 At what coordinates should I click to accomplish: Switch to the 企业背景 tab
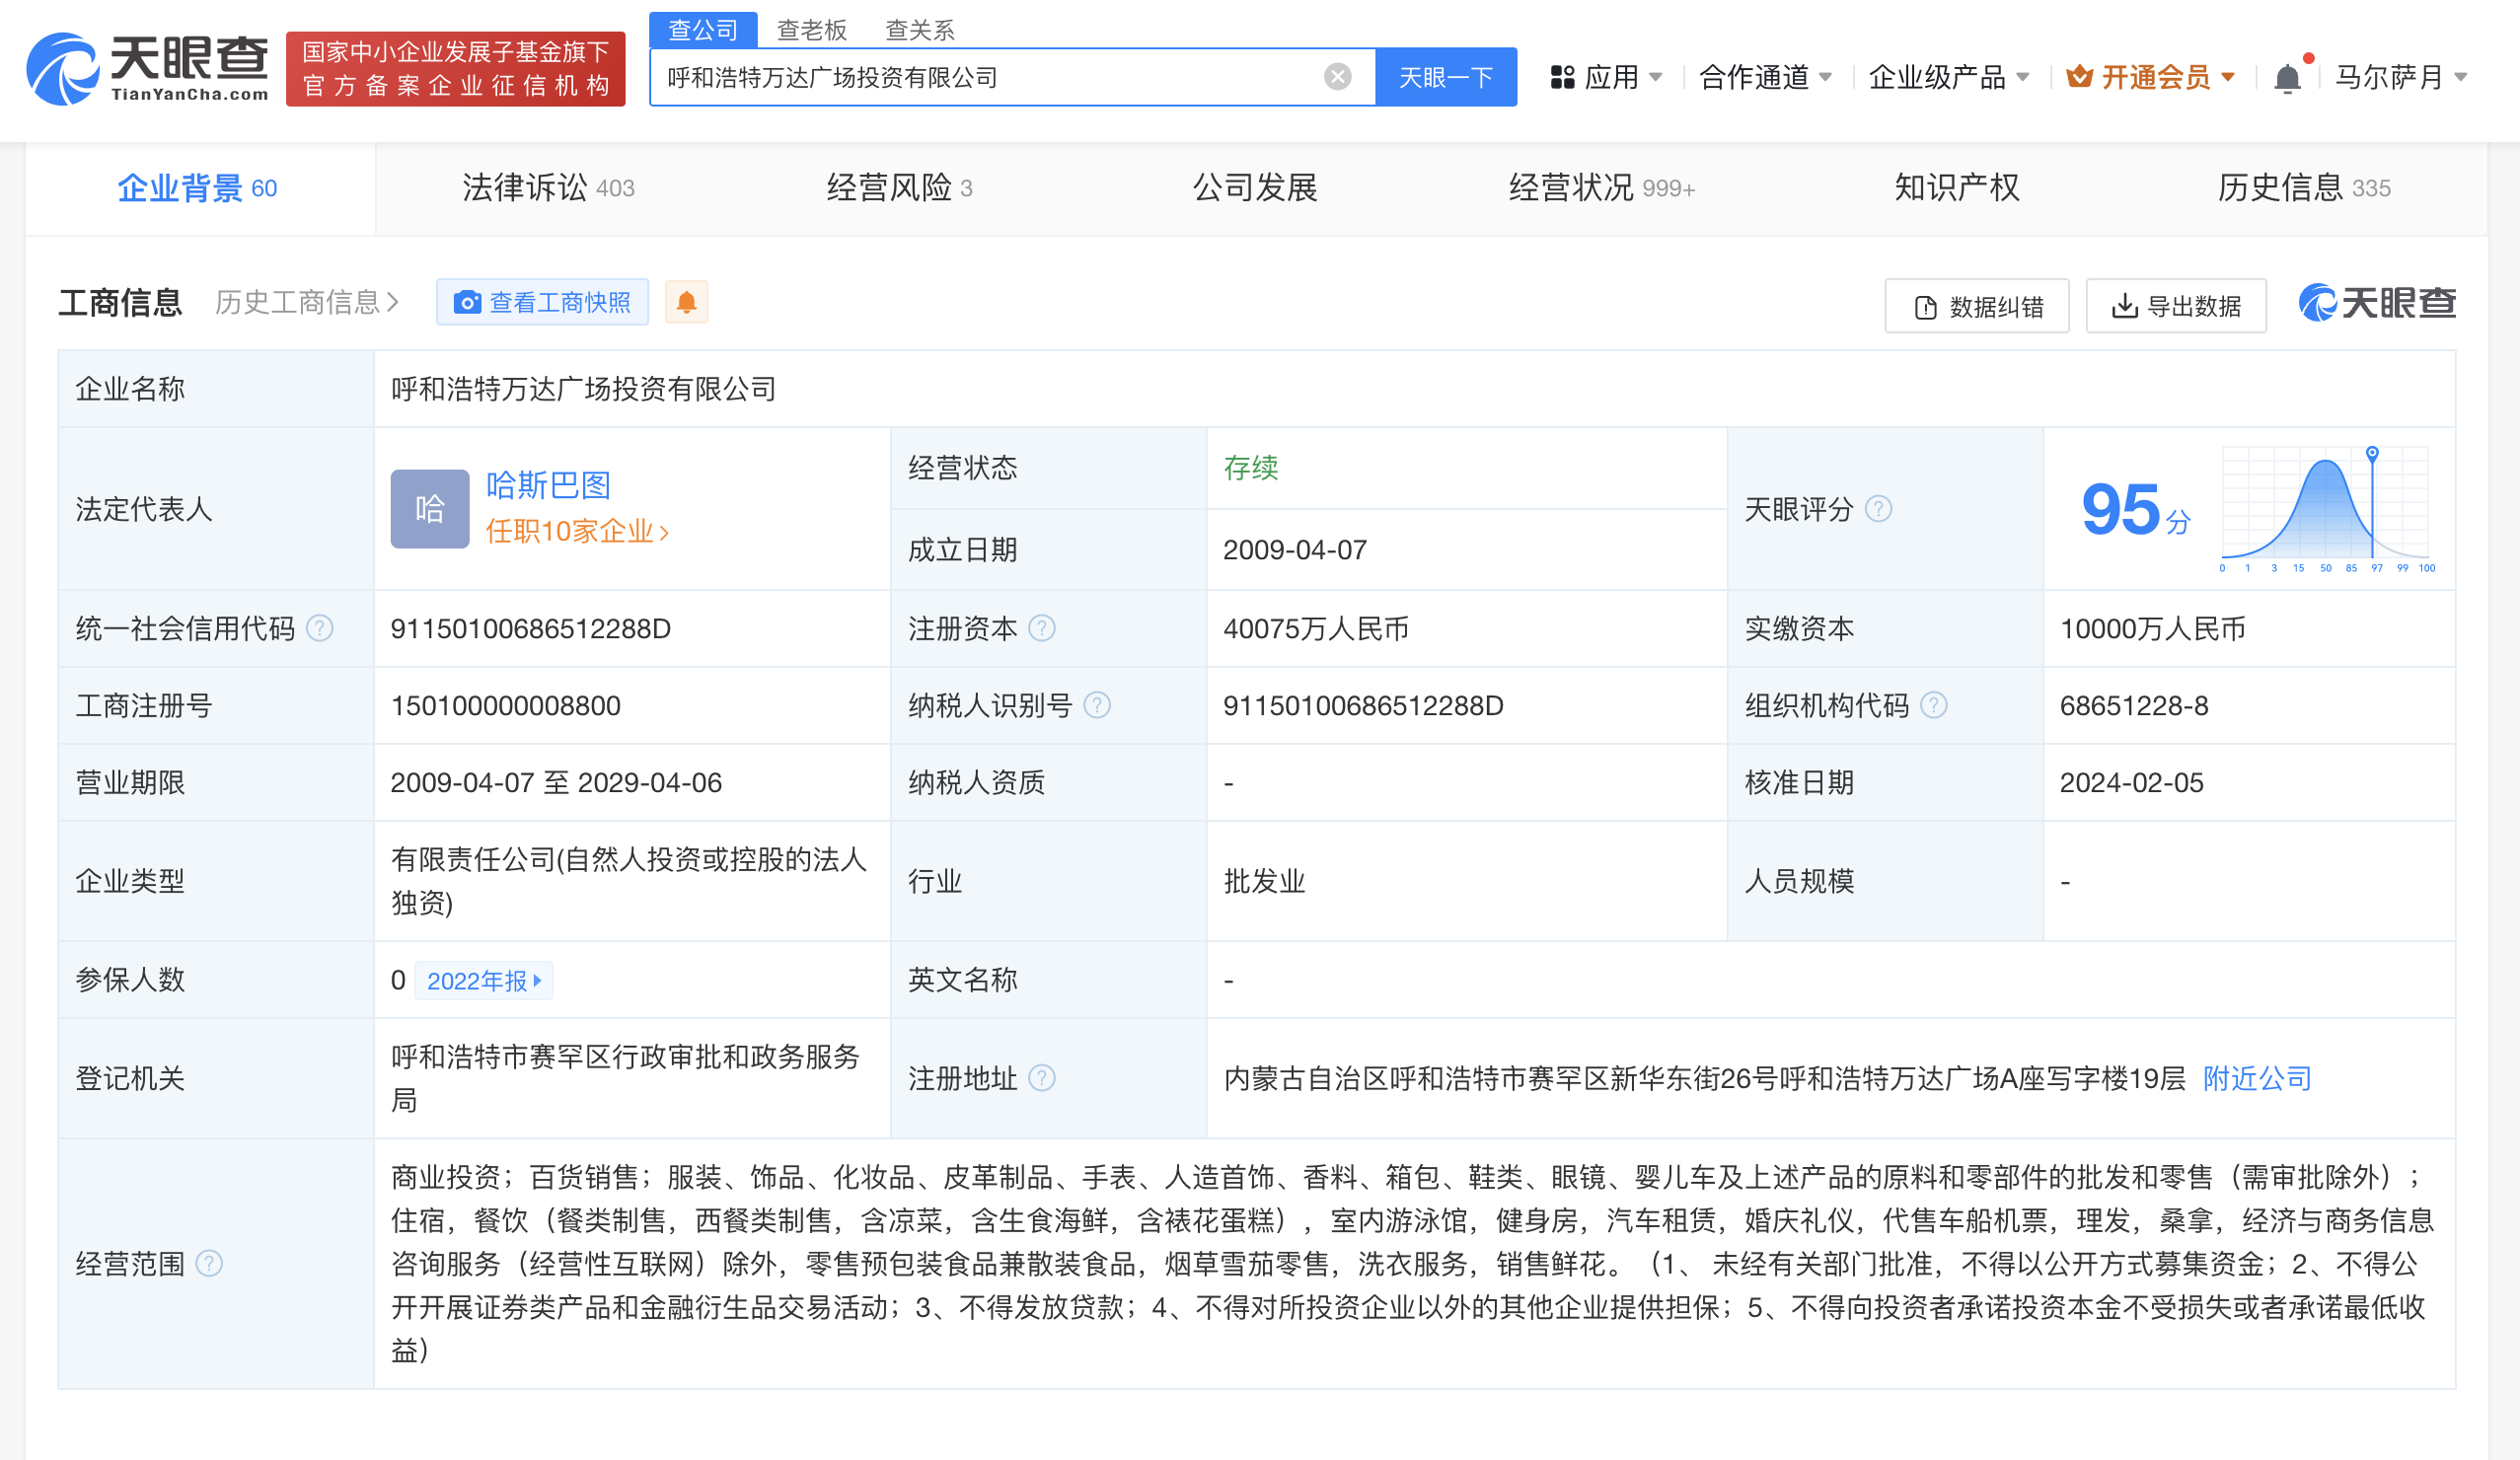pos(199,188)
